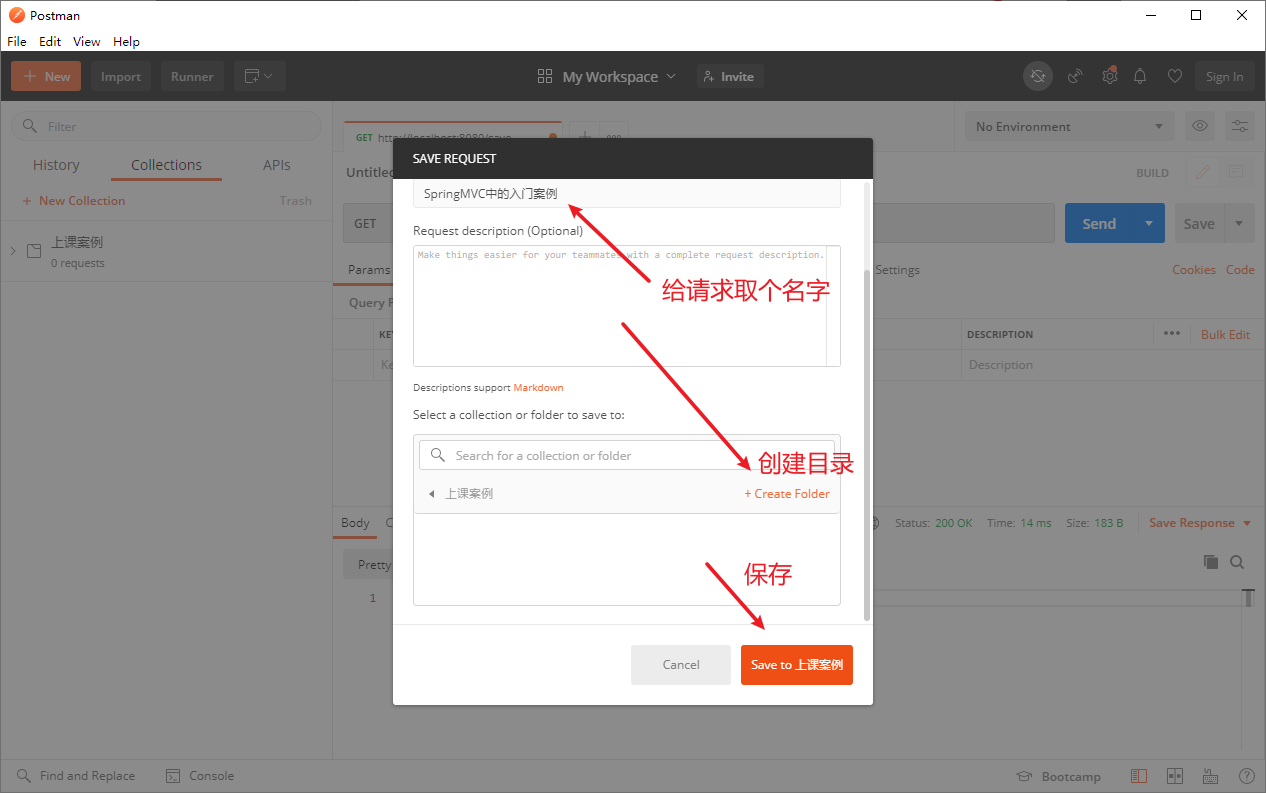Open the Send button dropdown arrow
This screenshot has width=1266, height=793.
coord(1149,223)
